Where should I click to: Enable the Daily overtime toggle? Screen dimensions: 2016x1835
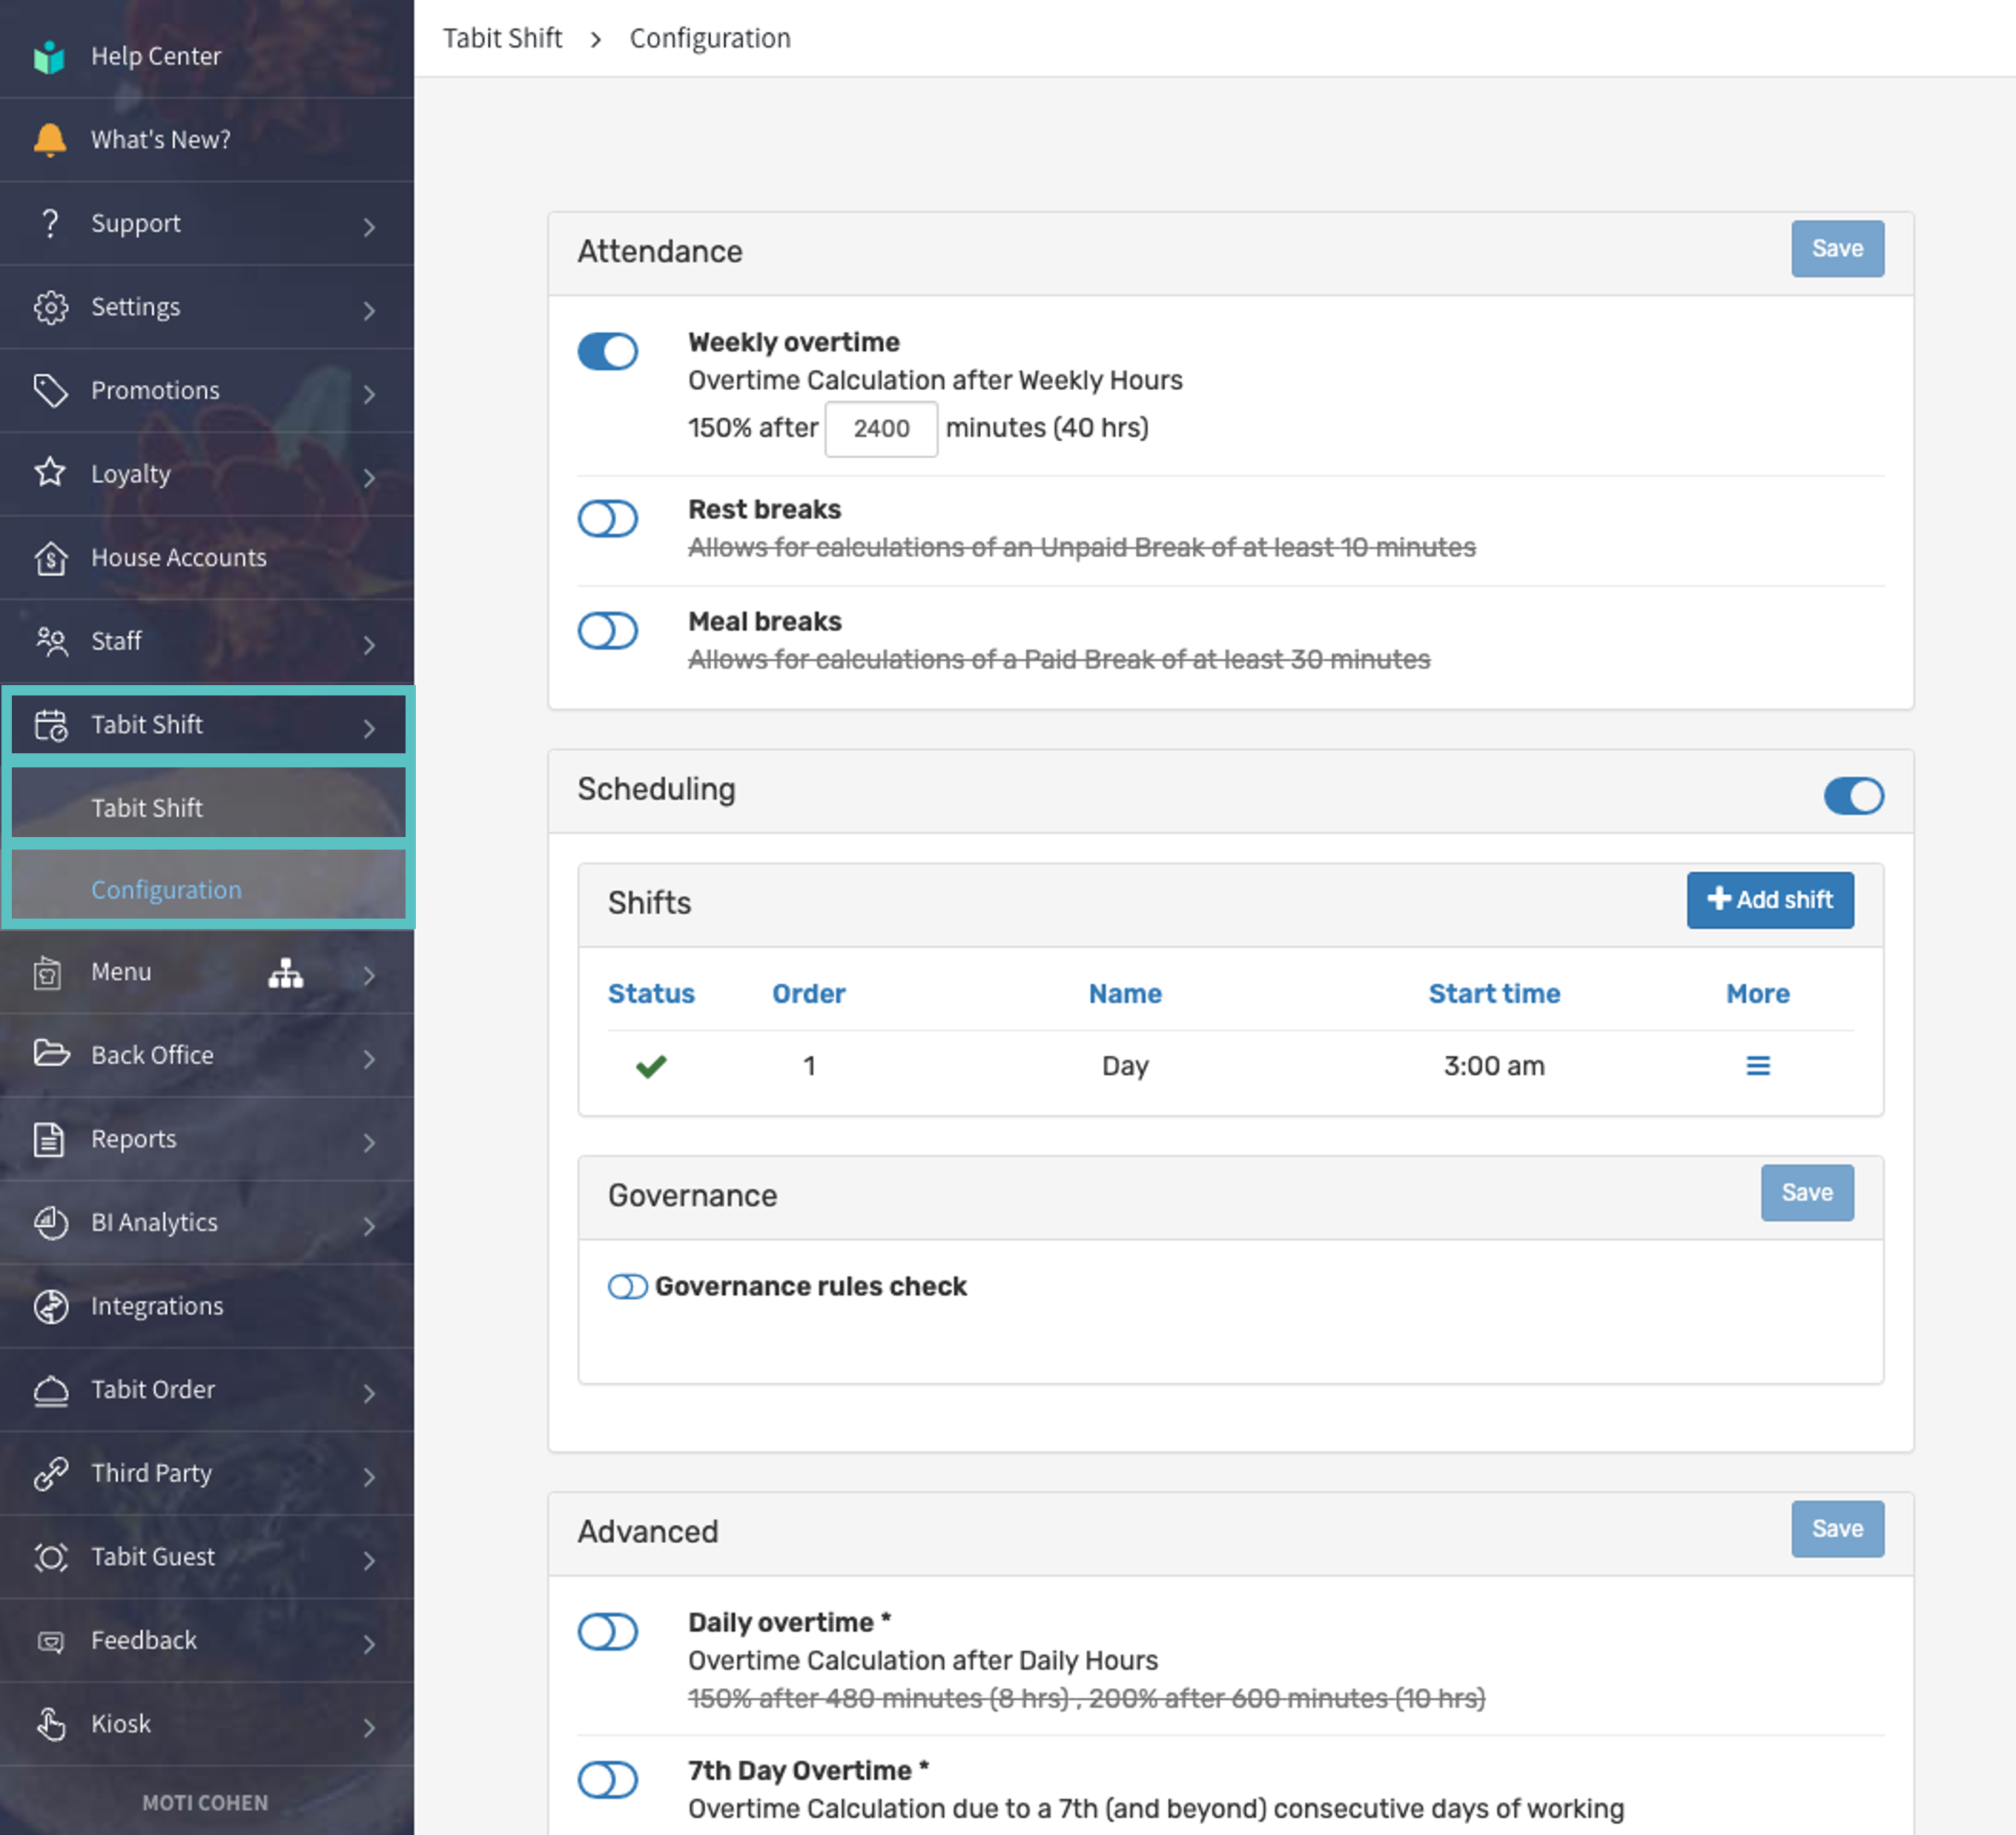coord(608,1631)
